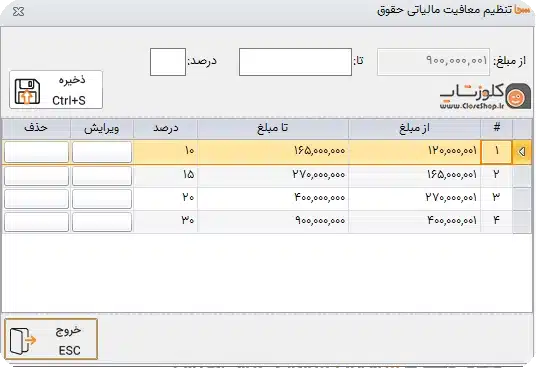Click the درصد column header
The height and width of the screenshot is (368, 536).
pyautogui.click(x=165, y=128)
